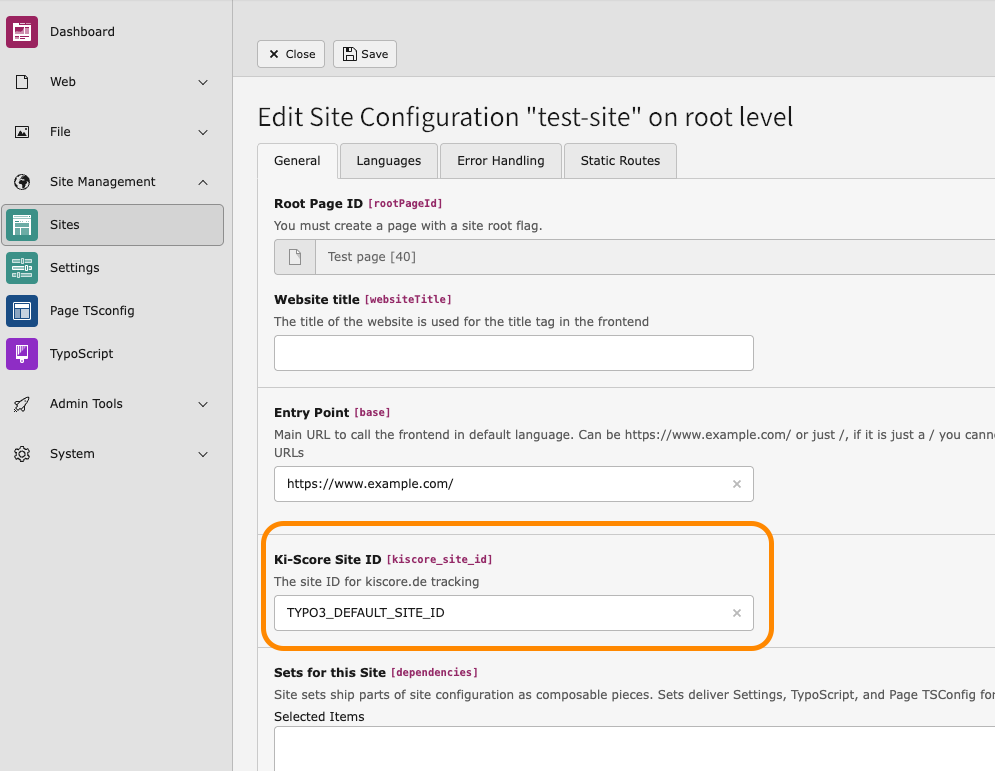Switch to the Languages tab
995x771 pixels.
point(388,160)
